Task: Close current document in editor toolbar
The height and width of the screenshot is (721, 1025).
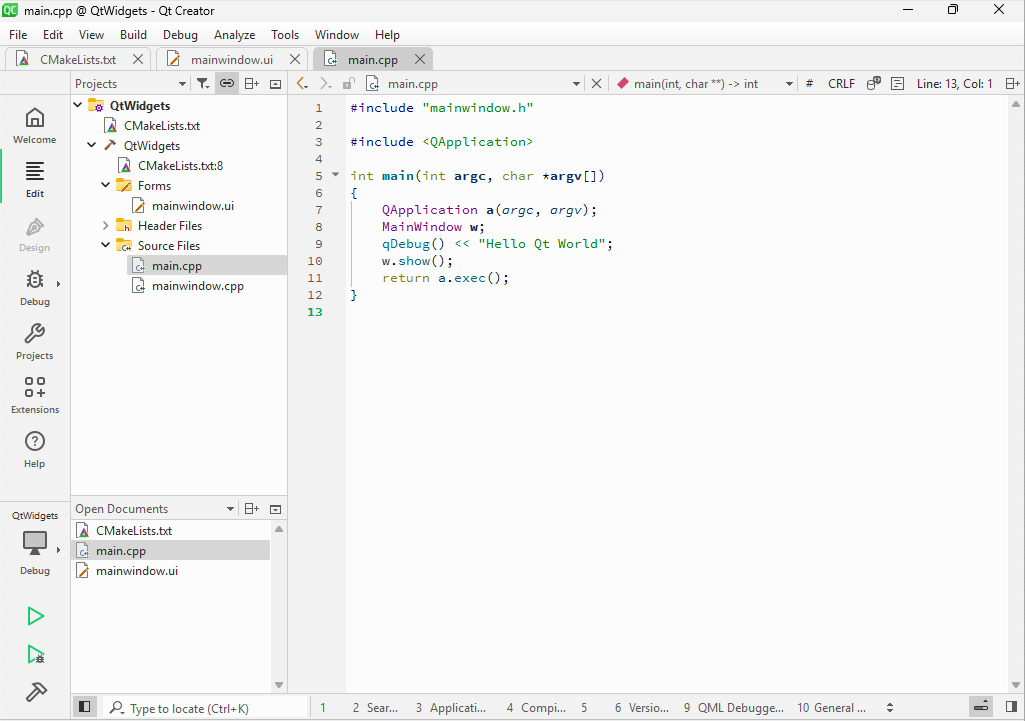Action: click(x=596, y=84)
